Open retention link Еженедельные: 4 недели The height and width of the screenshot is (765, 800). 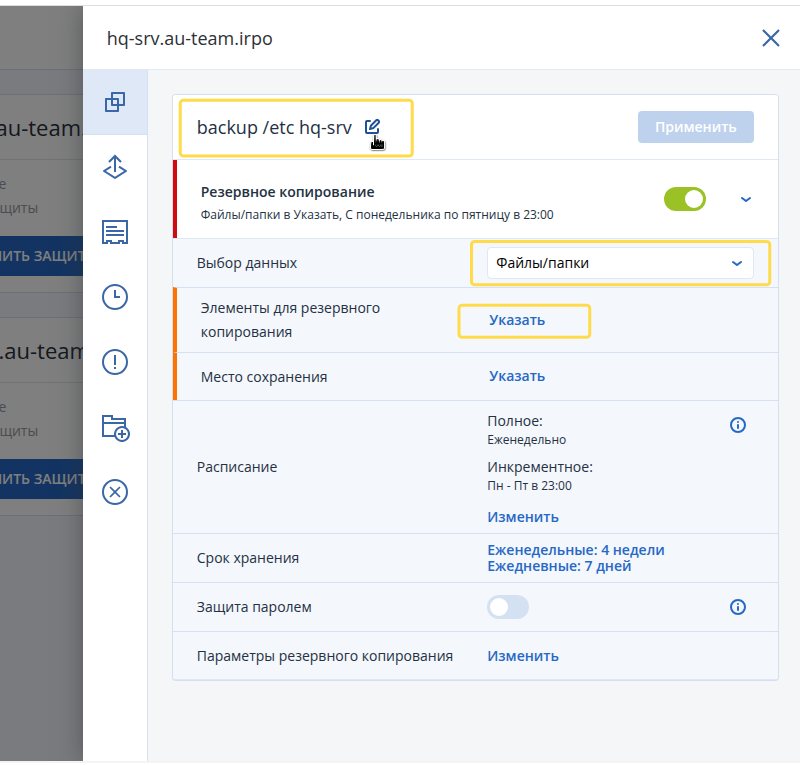(x=576, y=550)
